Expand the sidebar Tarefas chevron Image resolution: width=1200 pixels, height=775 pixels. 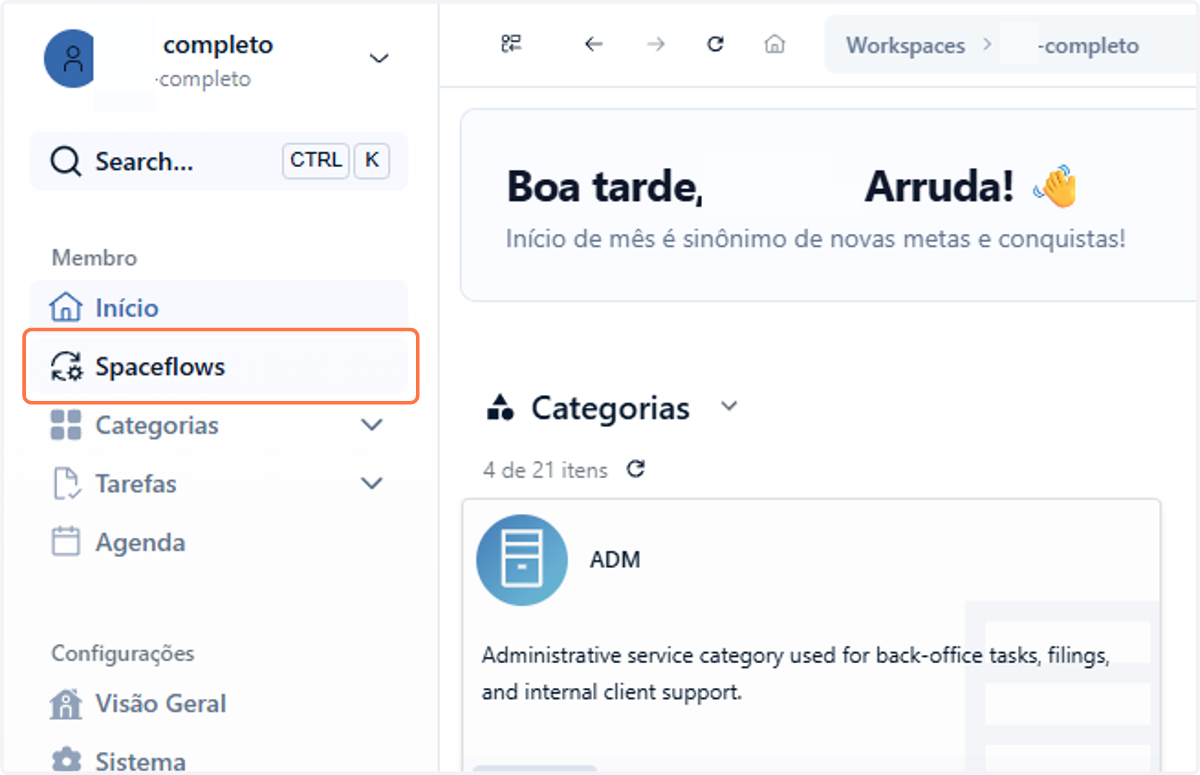[371, 484]
